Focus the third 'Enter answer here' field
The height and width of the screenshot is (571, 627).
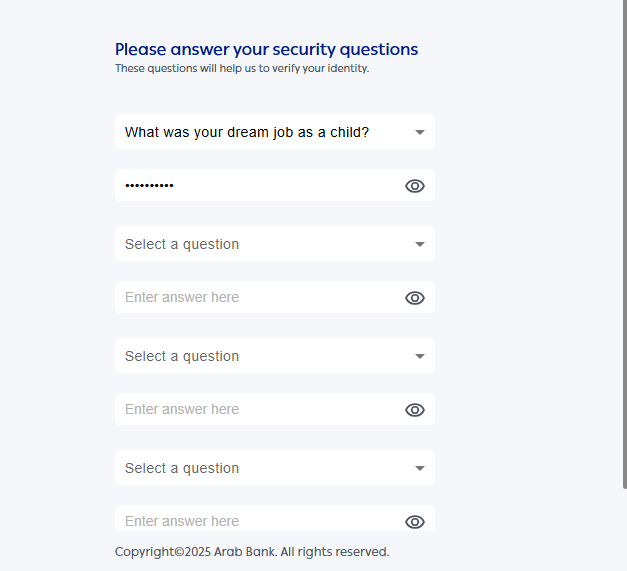pos(255,409)
